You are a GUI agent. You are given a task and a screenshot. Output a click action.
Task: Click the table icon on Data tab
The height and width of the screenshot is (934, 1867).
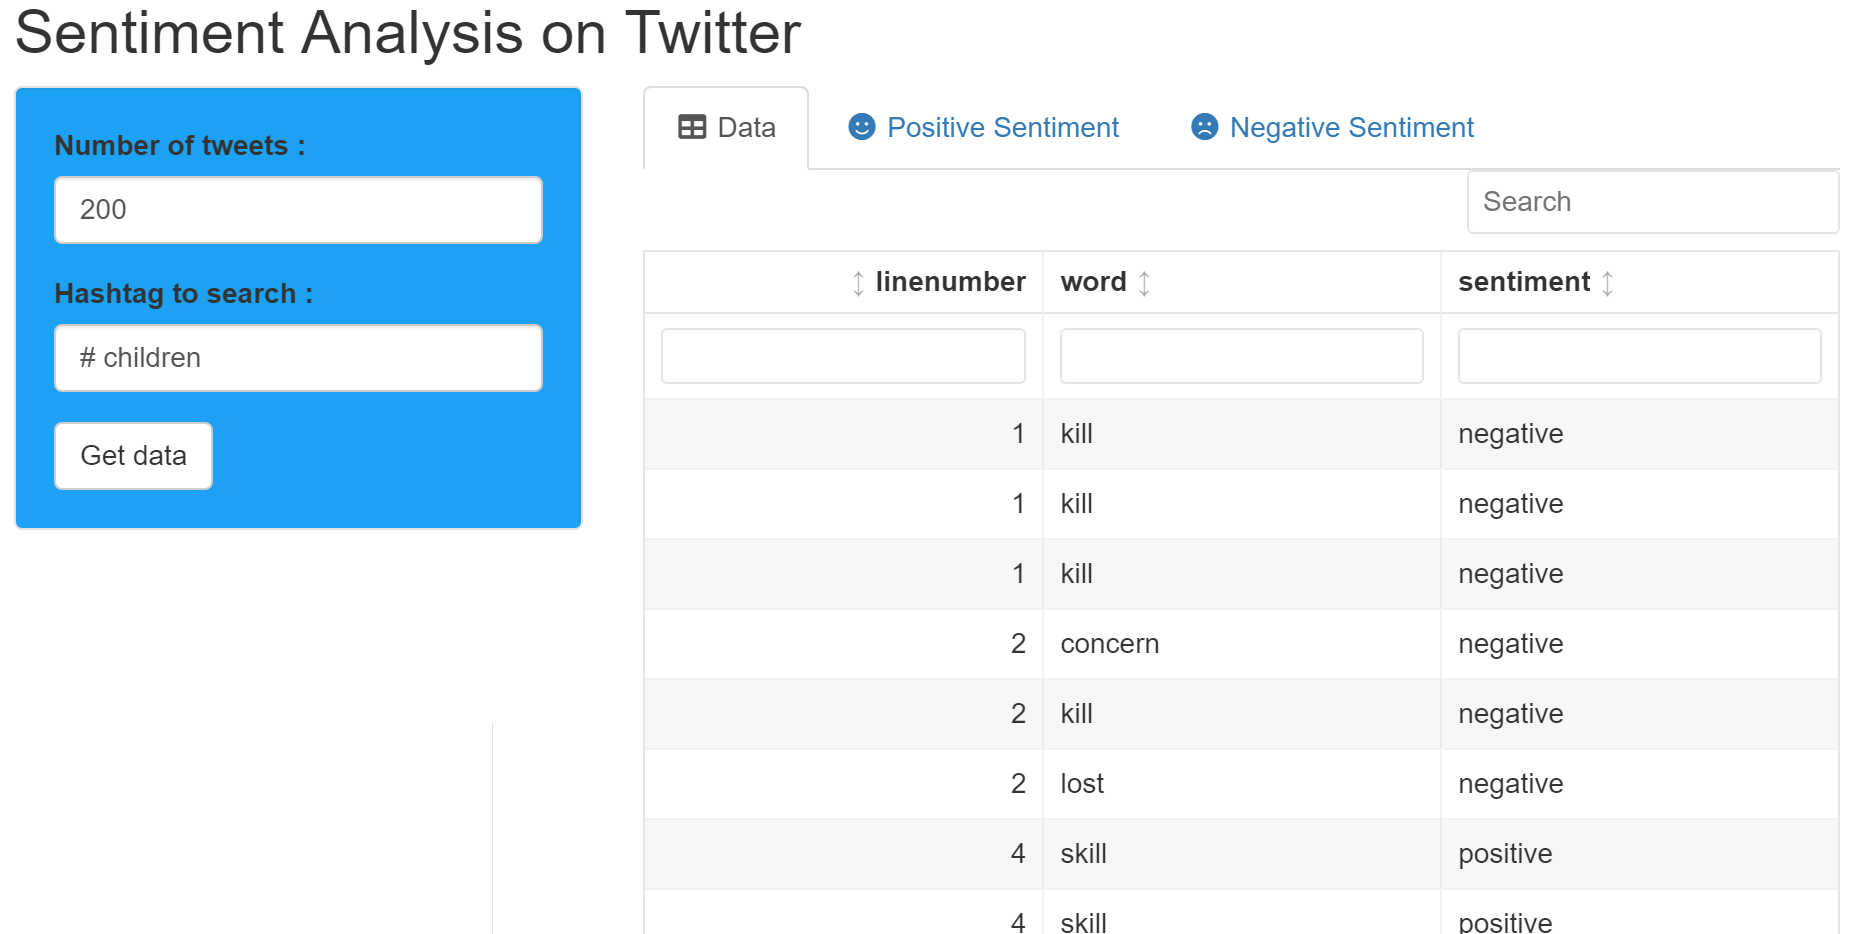692,127
